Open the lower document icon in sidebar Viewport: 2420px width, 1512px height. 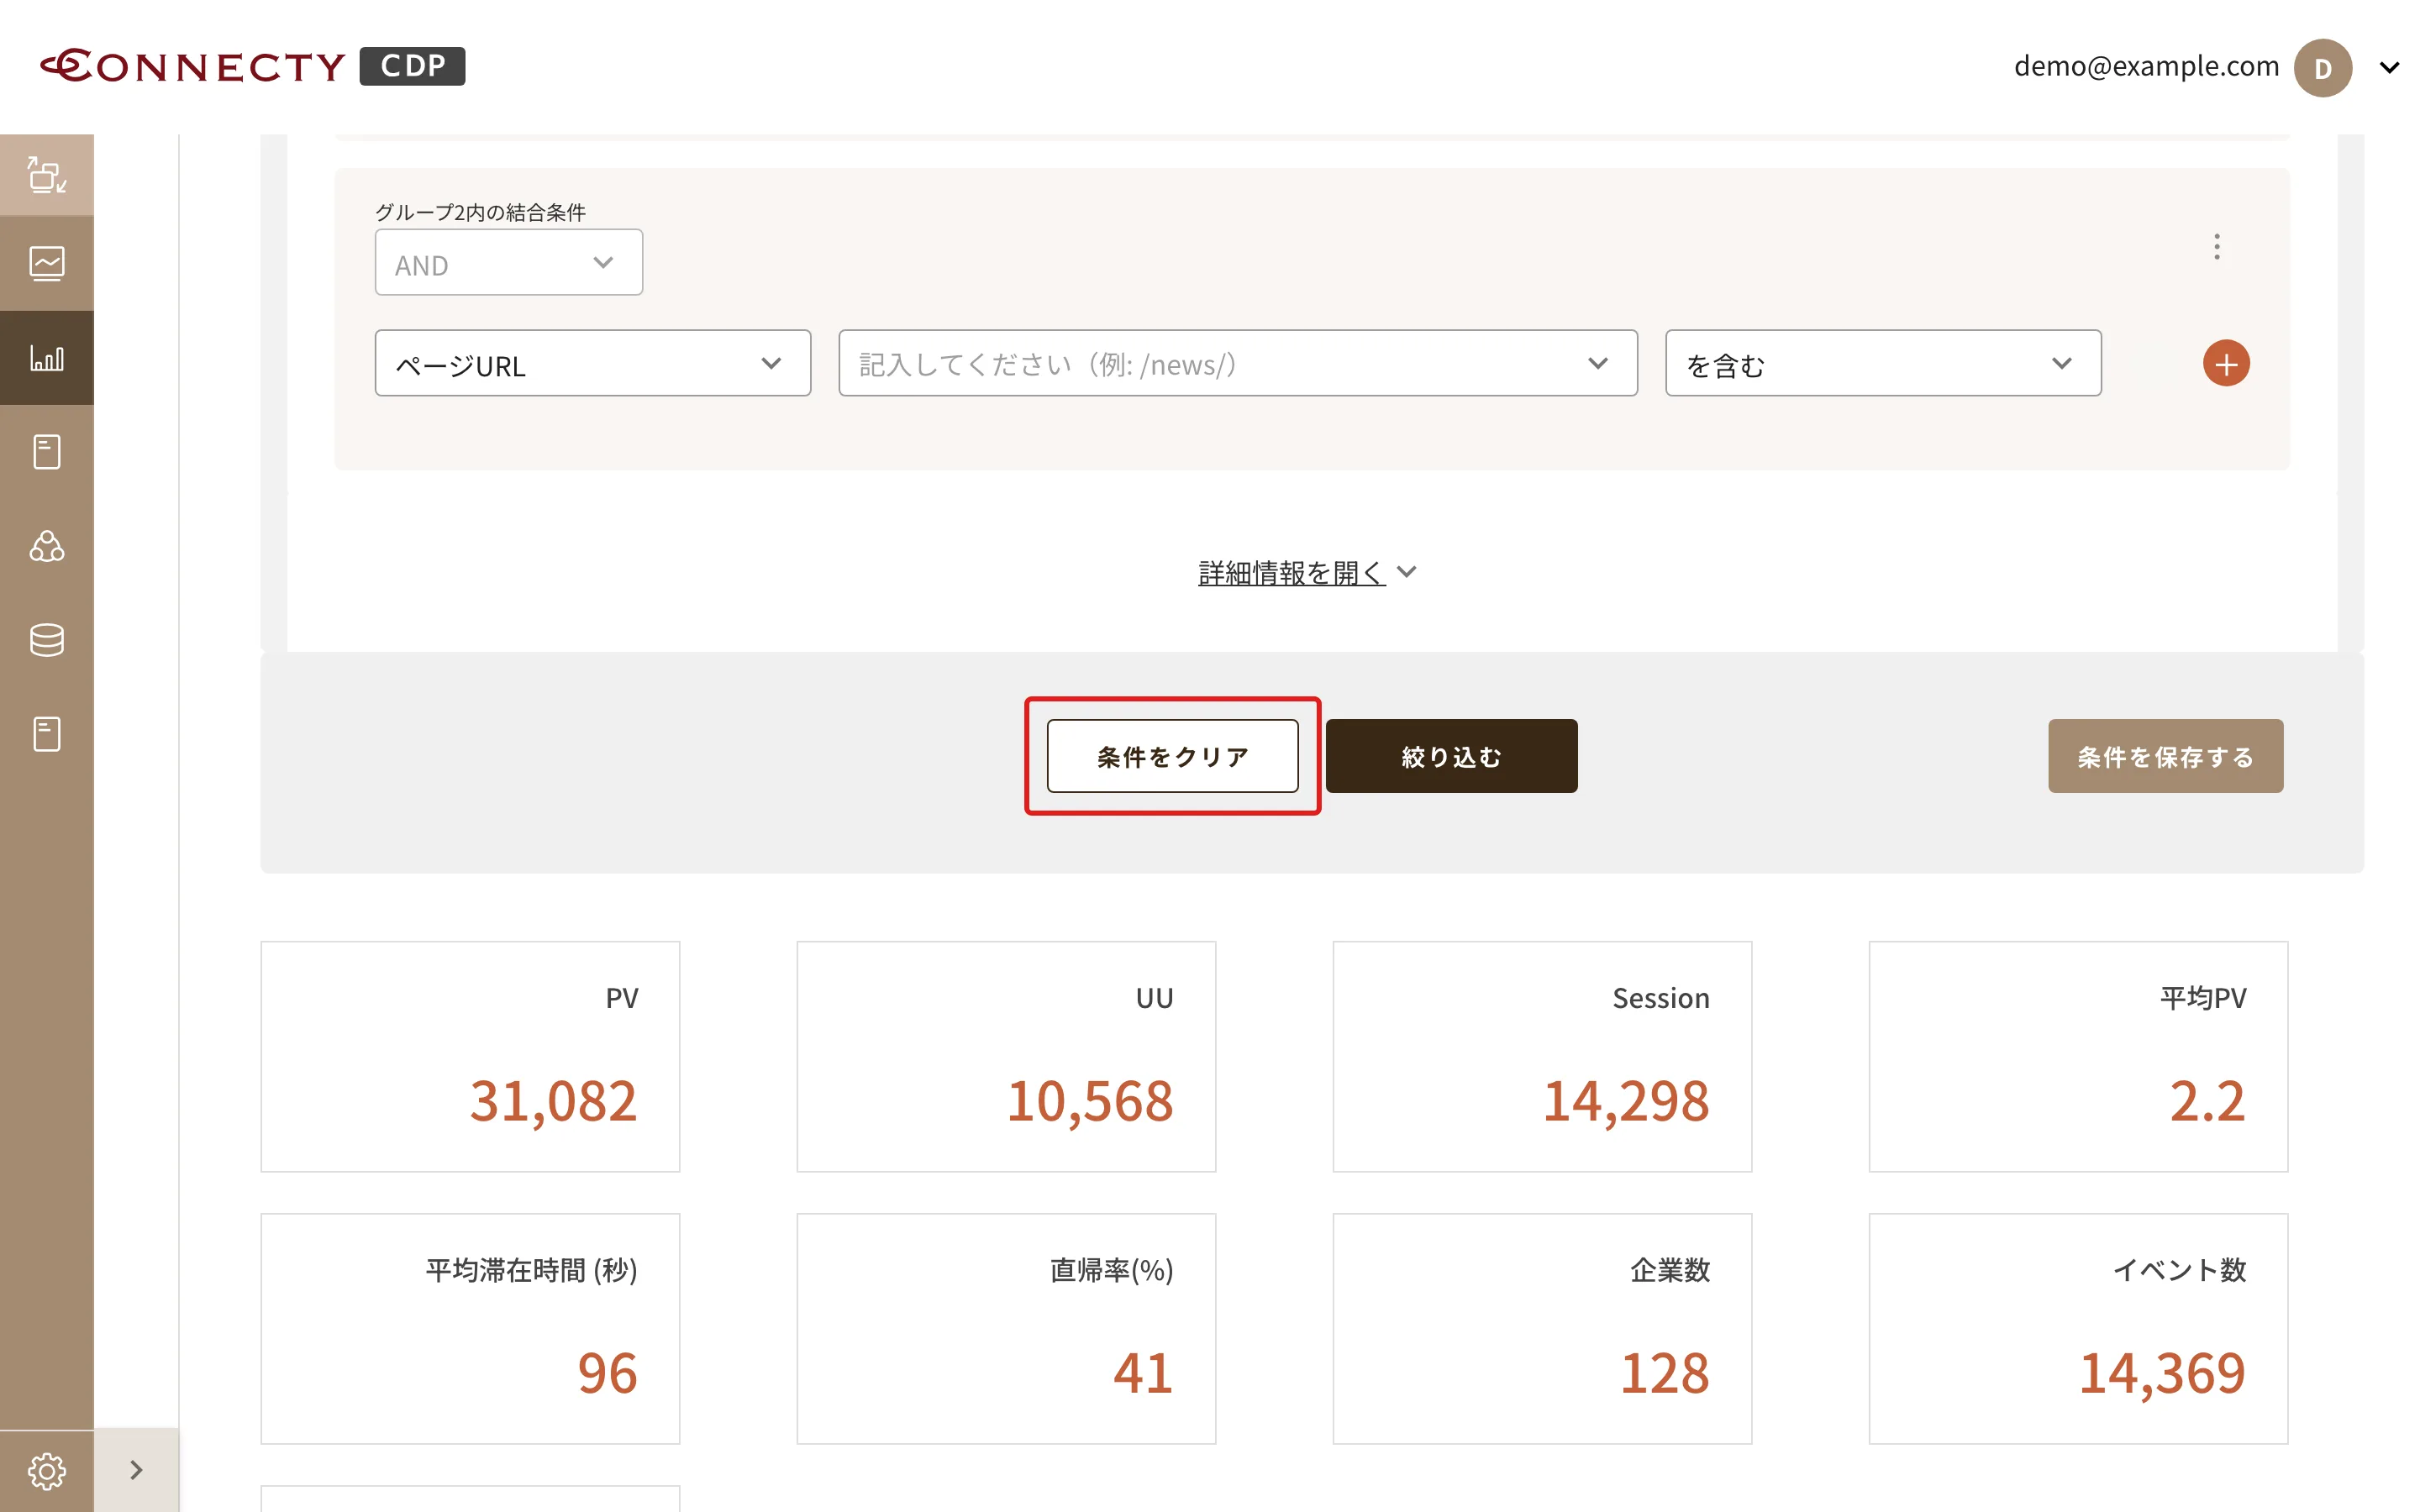coord(47,734)
